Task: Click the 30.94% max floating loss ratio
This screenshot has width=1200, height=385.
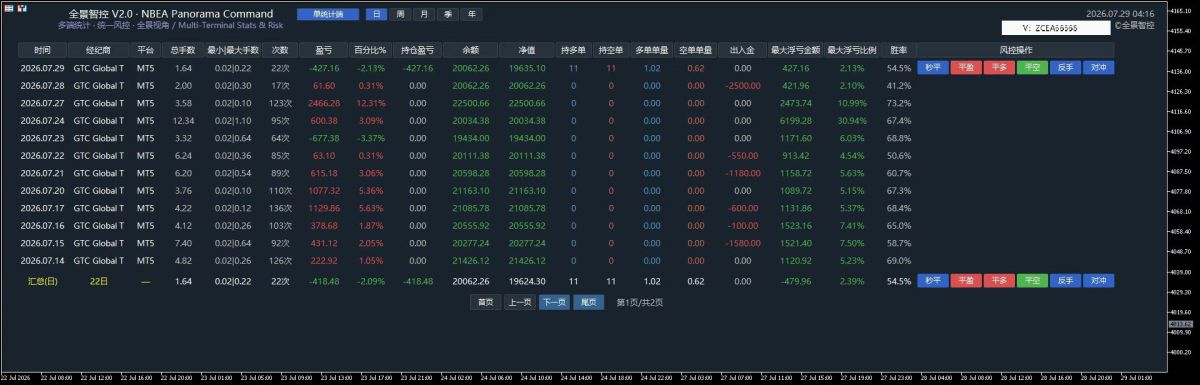Action: [x=852, y=120]
